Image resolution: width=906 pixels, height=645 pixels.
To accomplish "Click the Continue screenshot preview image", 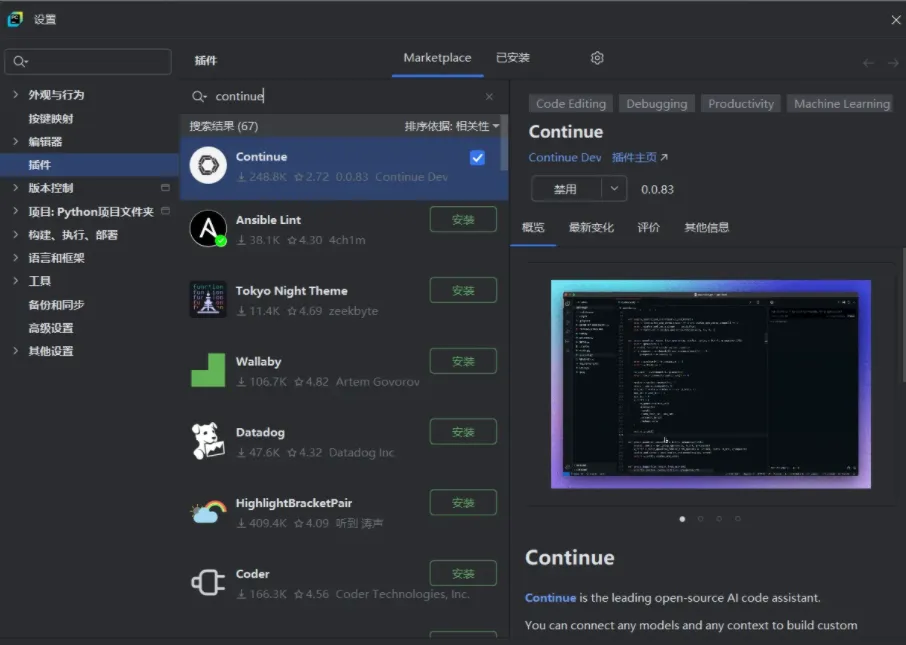I will pos(711,384).
